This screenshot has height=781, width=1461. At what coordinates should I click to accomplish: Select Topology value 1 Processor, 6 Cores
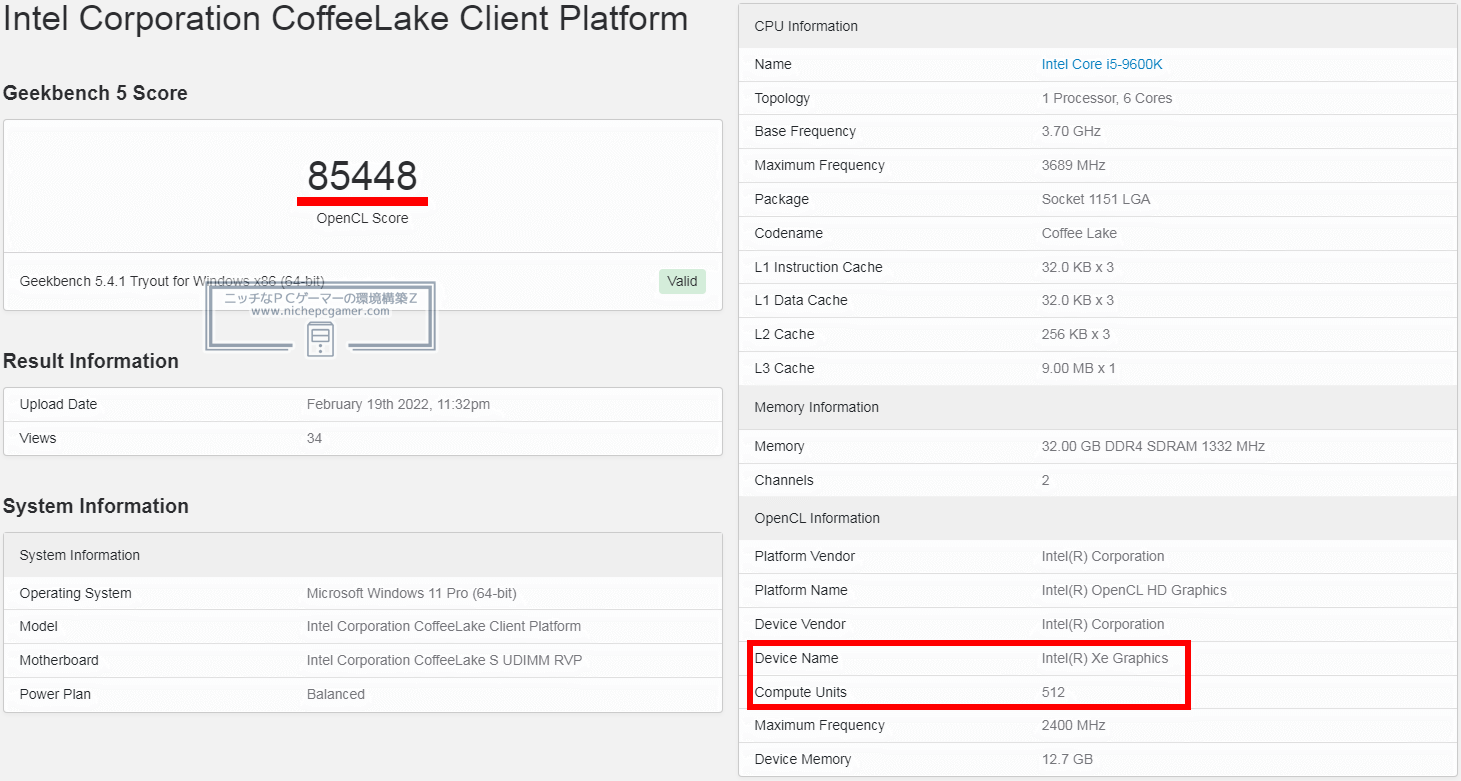1107,98
